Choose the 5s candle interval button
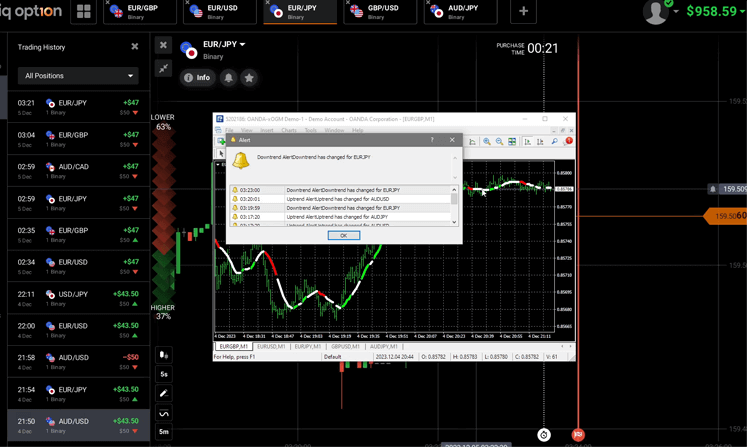Viewport: 747px width, 447px height. coord(164,374)
